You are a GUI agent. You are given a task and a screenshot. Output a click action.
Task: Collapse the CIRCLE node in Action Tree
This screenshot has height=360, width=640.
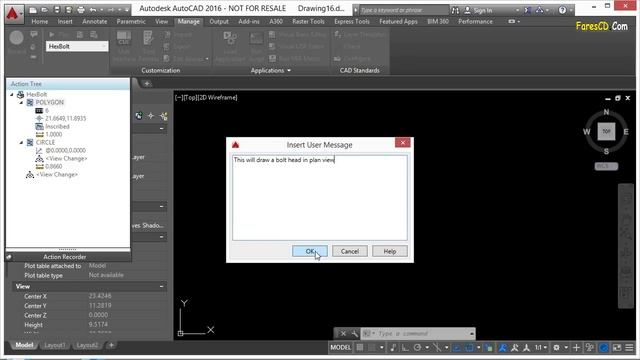(x=21, y=142)
